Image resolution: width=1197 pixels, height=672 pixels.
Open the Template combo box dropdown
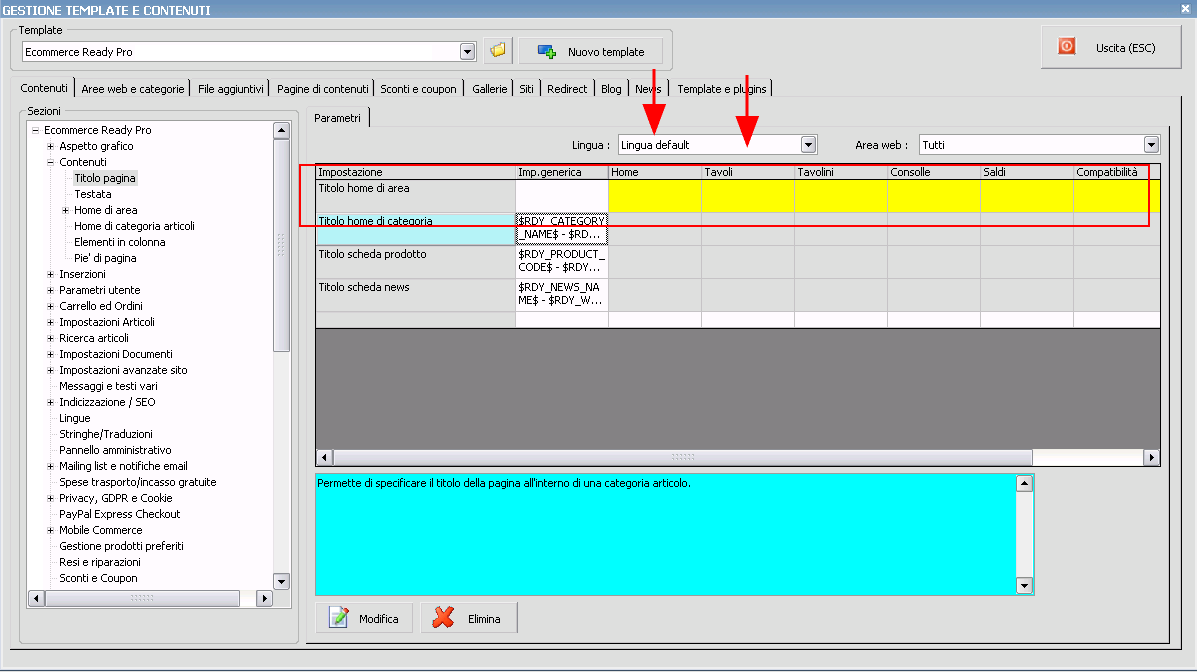click(x=467, y=52)
